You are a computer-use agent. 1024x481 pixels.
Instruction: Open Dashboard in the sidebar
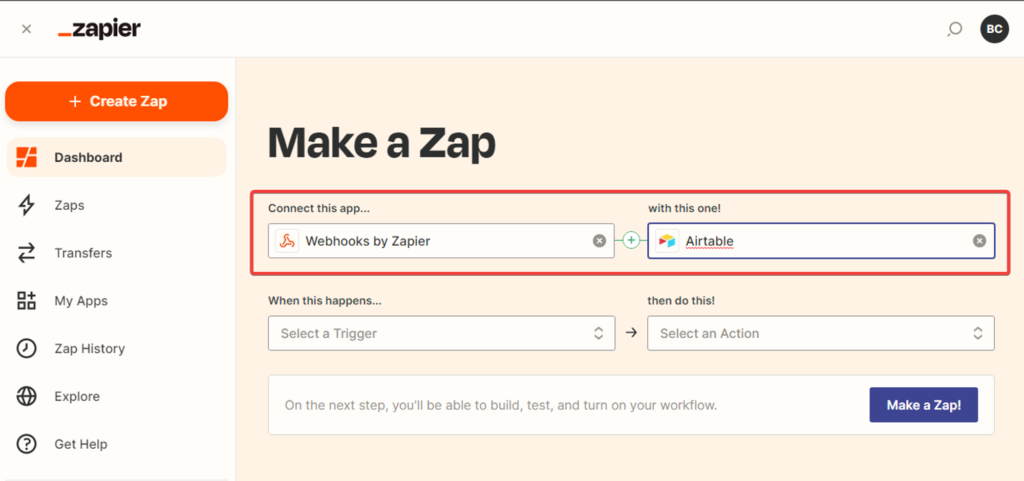click(116, 157)
